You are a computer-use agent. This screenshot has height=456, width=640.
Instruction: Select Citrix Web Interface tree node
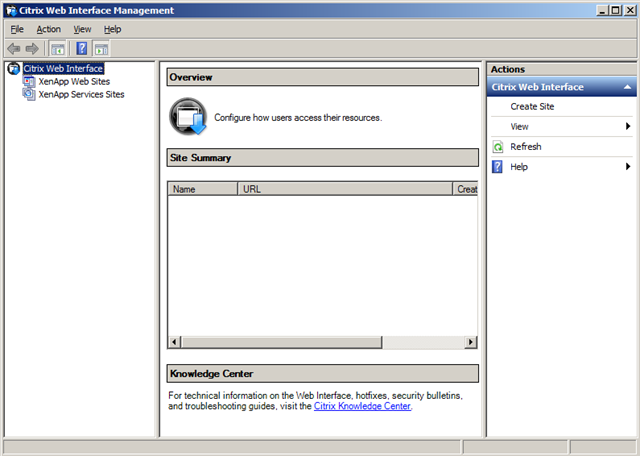[63, 69]
